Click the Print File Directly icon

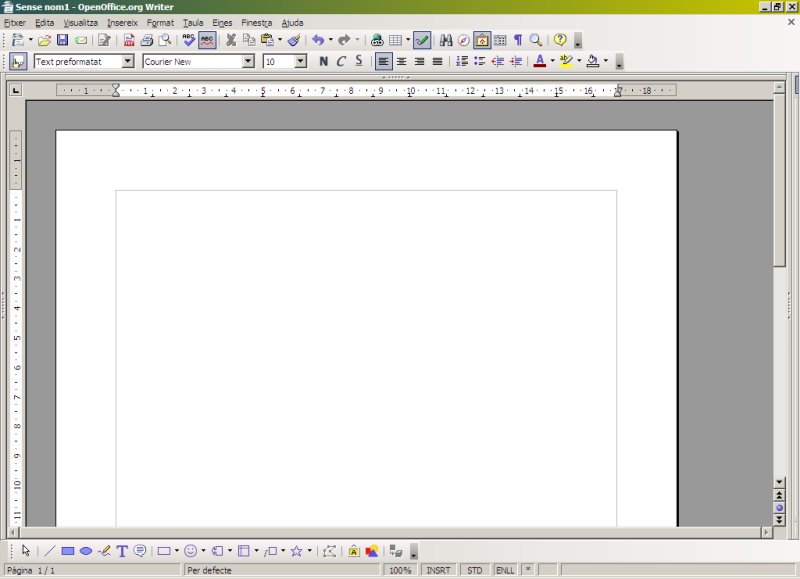coord(147,40)
